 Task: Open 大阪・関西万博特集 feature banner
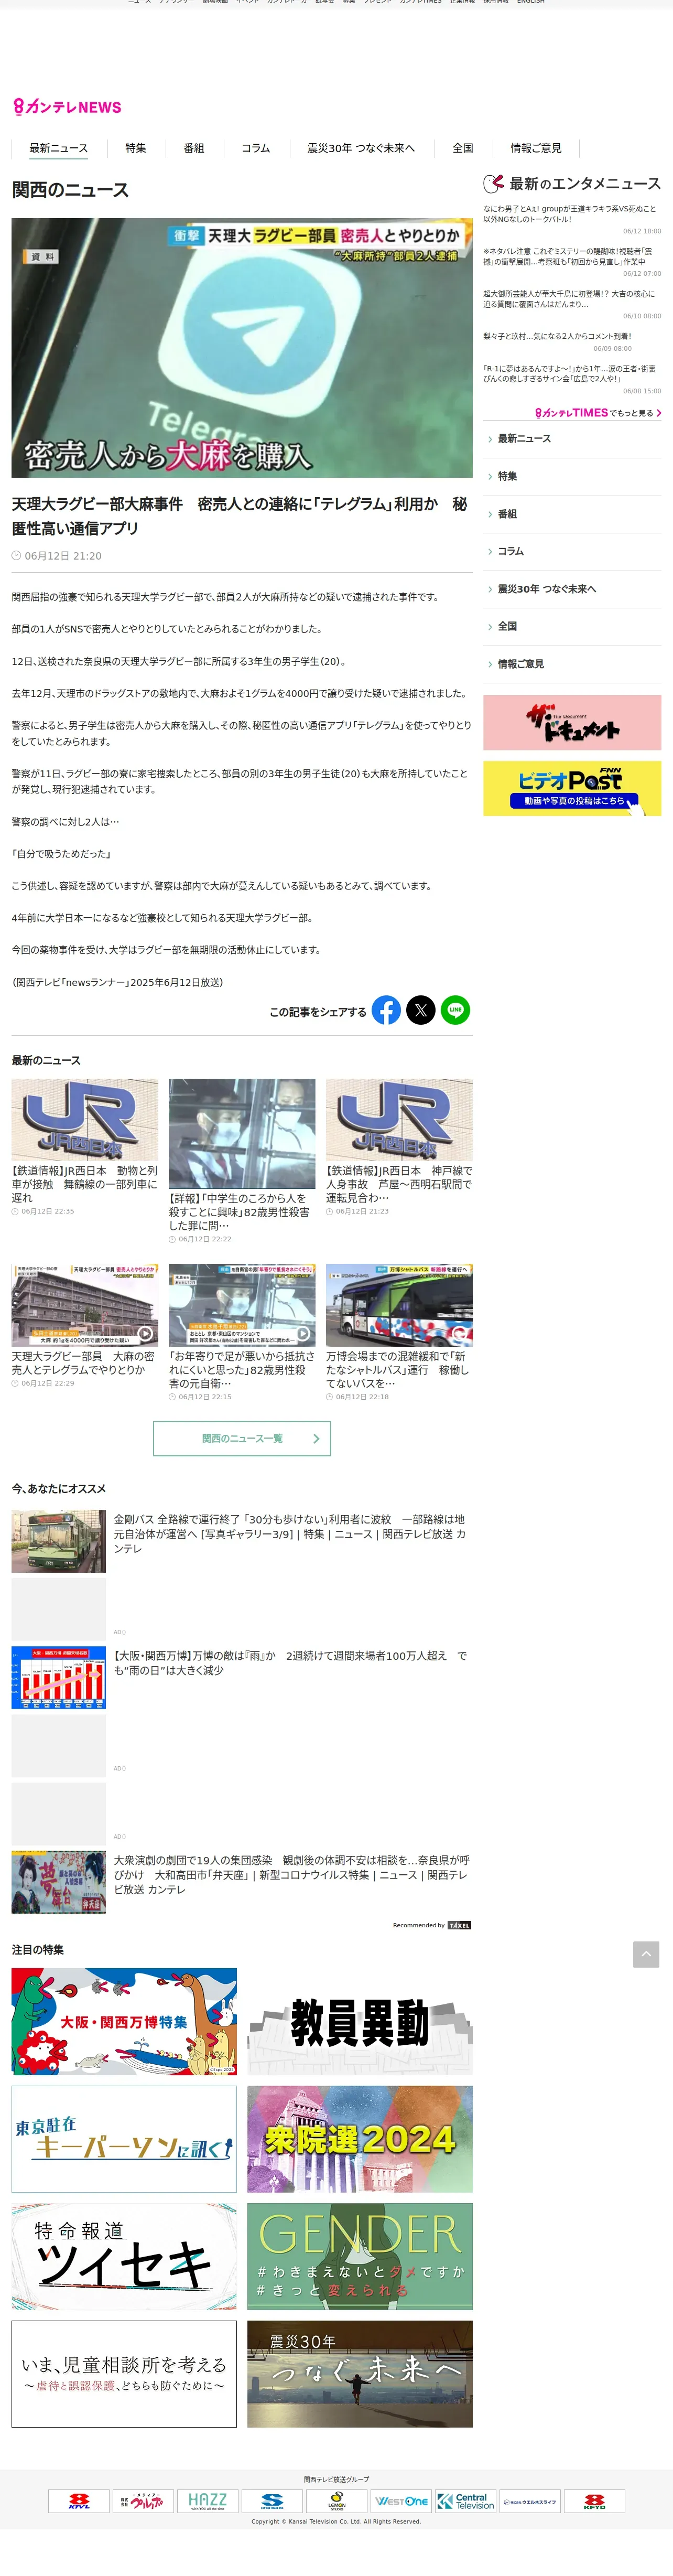click(124, 2021)
